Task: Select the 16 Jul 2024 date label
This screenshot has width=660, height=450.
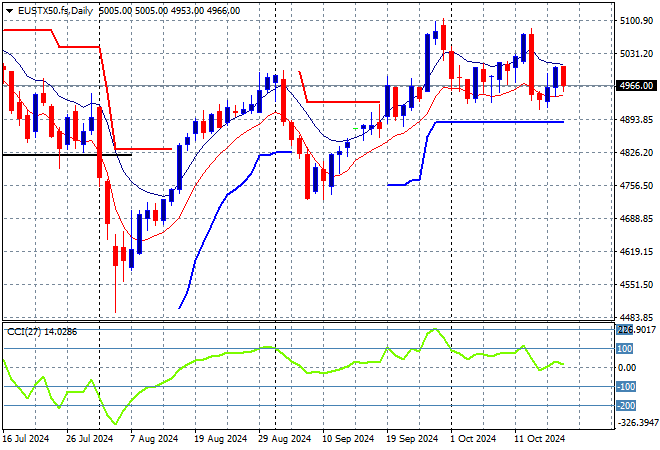Action: [26, 439]
